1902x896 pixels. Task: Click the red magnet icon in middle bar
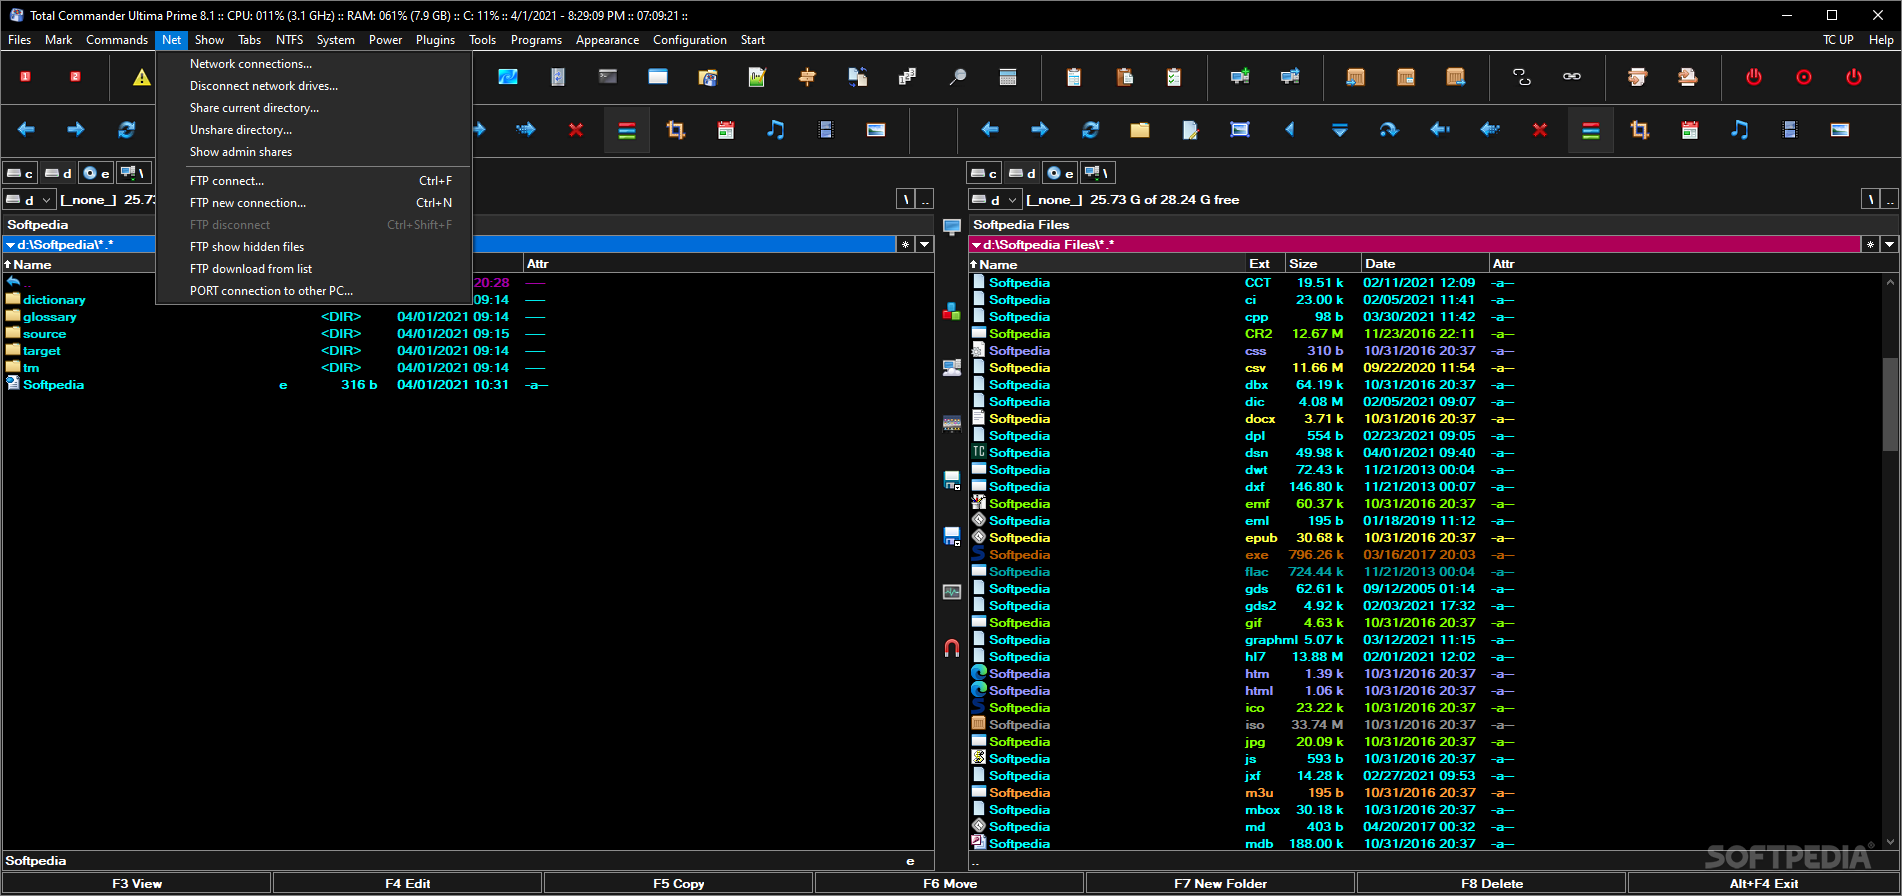pyautogui.click(x=952, y=648)
